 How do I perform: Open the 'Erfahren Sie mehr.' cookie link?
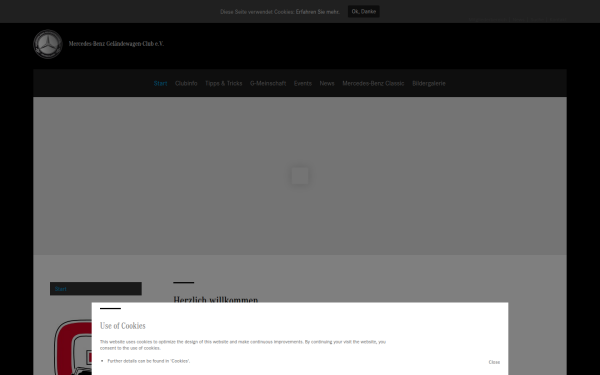pyautogui.click(x=318, y=12)
